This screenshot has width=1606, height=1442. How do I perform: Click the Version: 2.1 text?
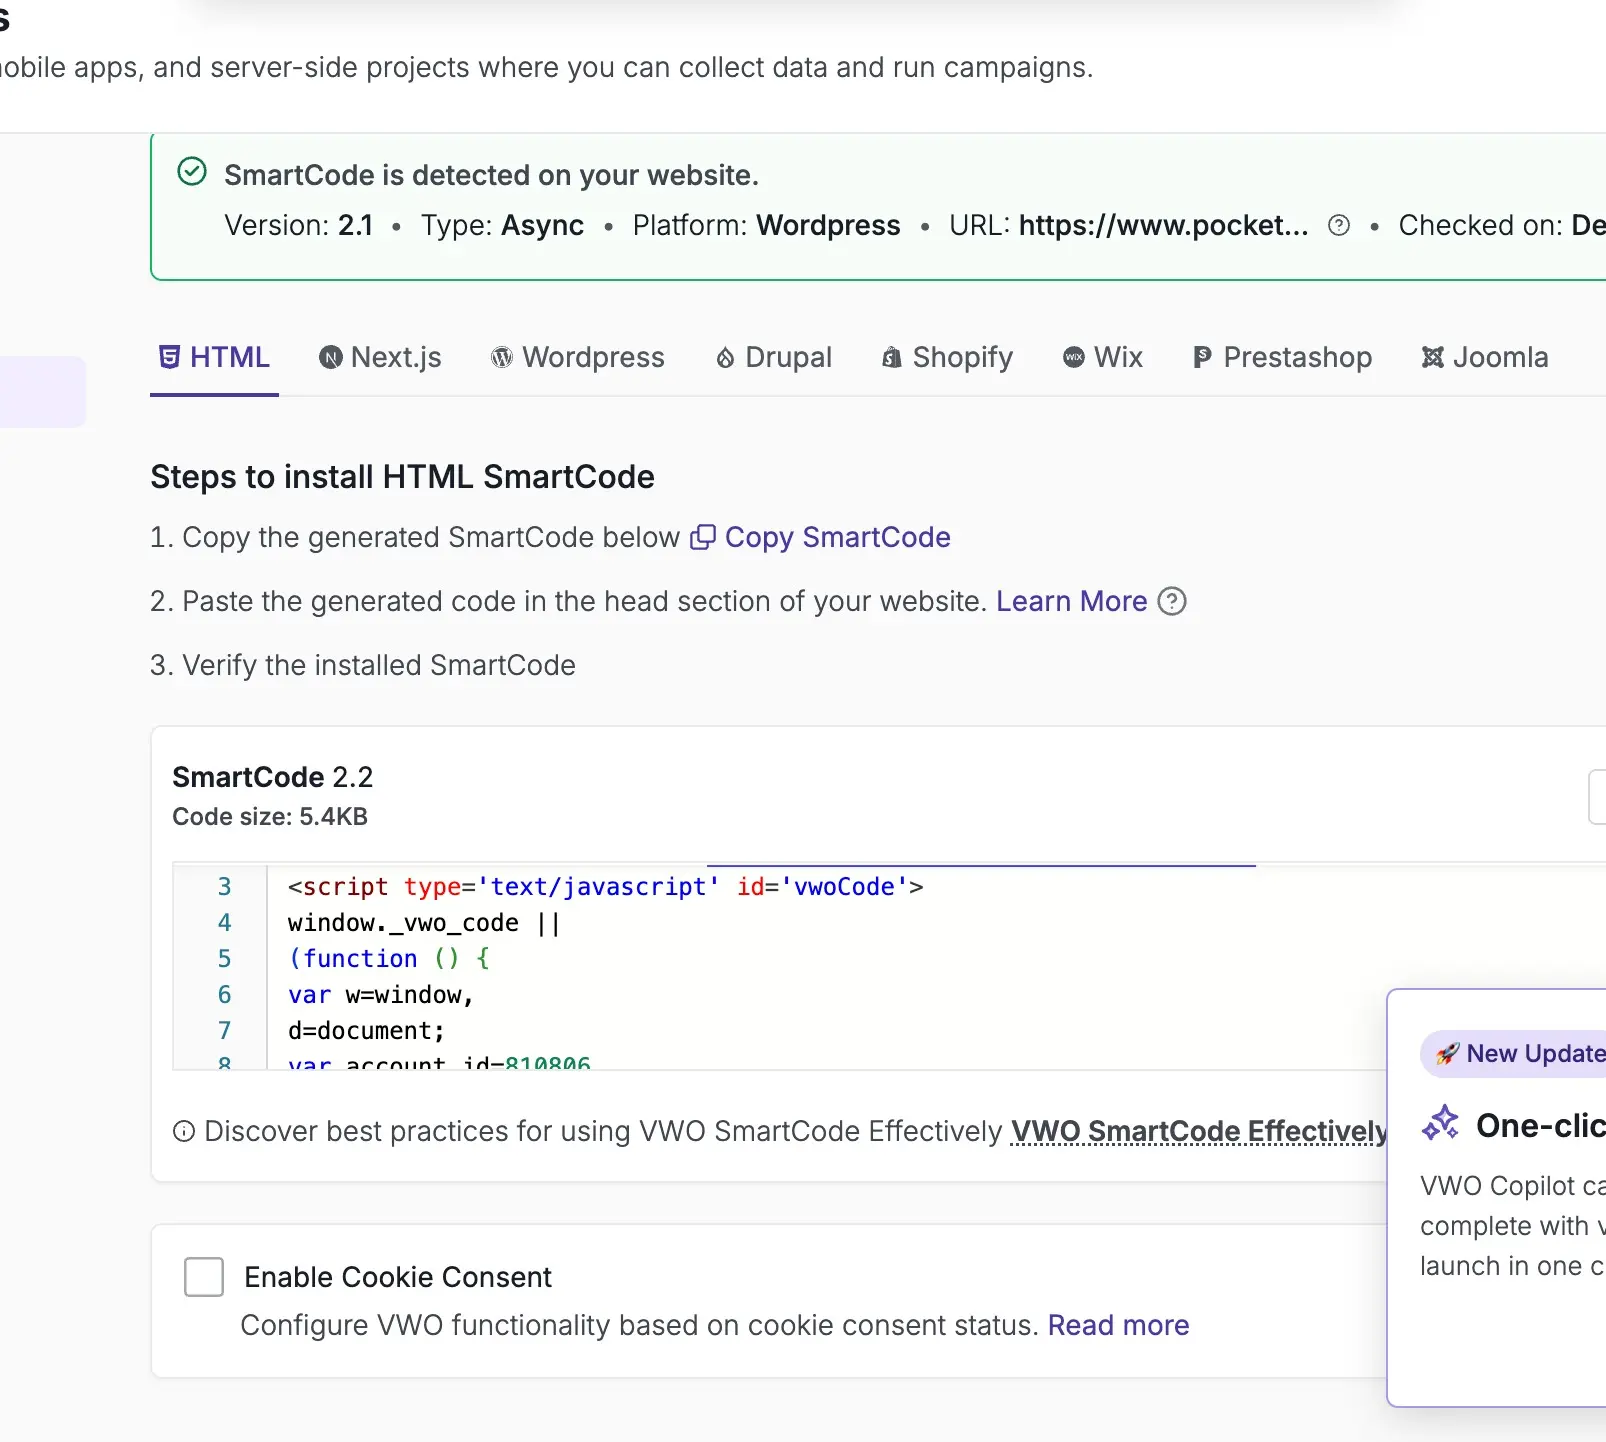tap(298, 226)
